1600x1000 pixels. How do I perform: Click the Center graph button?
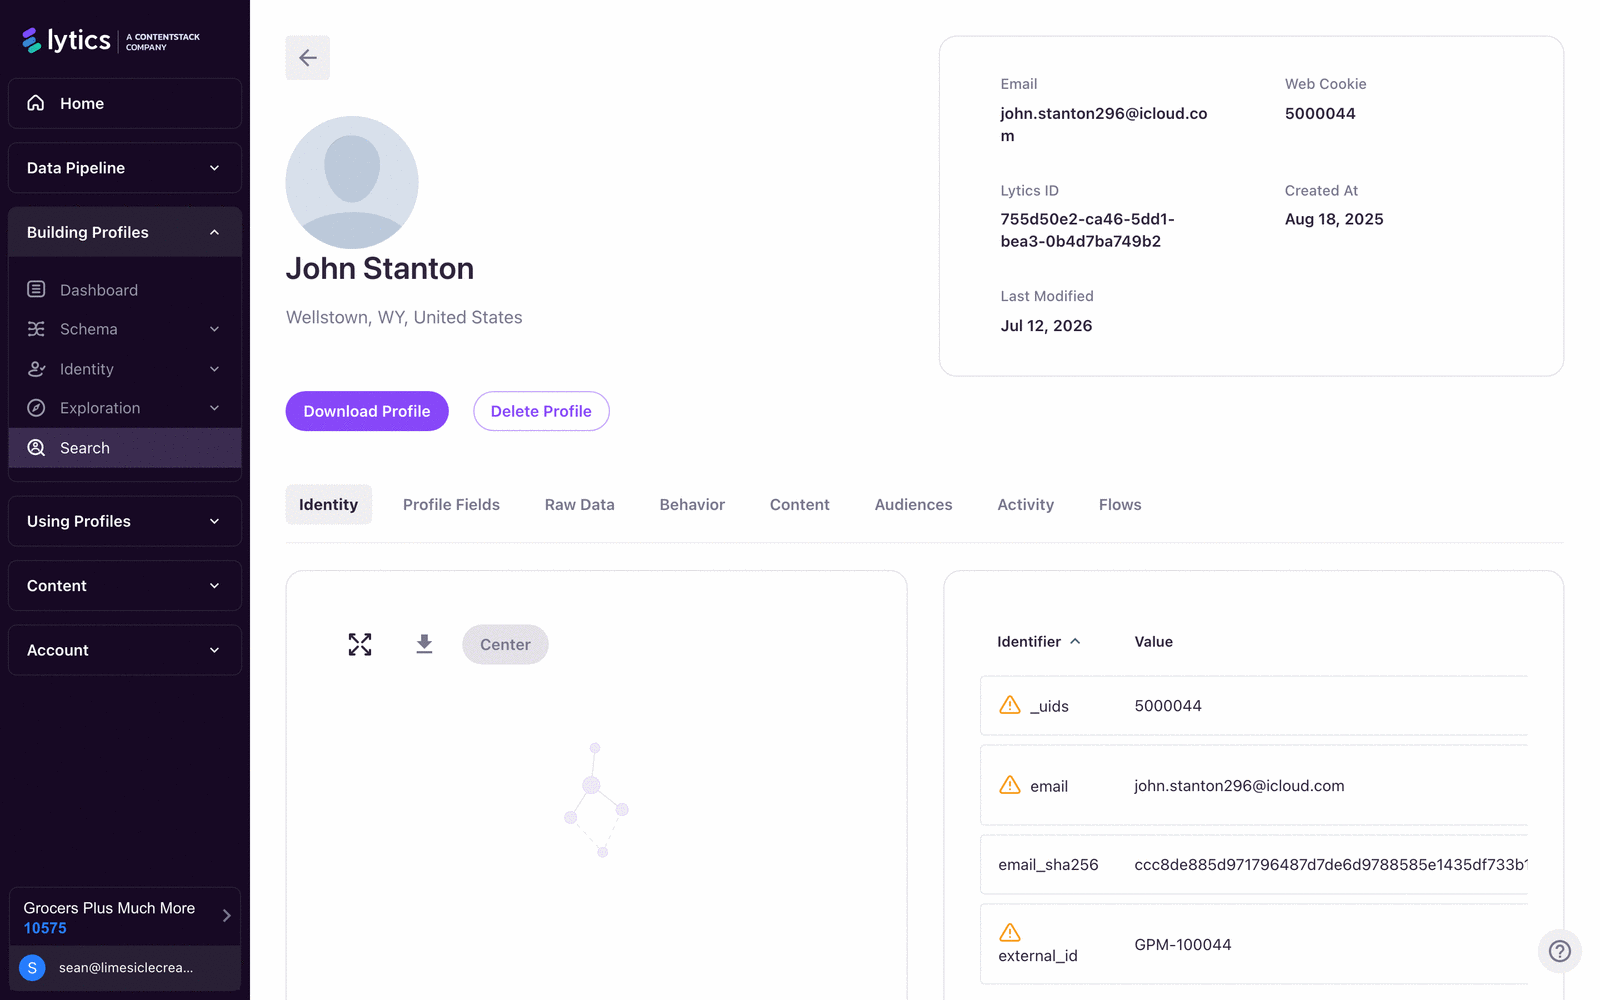pos(505,645)
